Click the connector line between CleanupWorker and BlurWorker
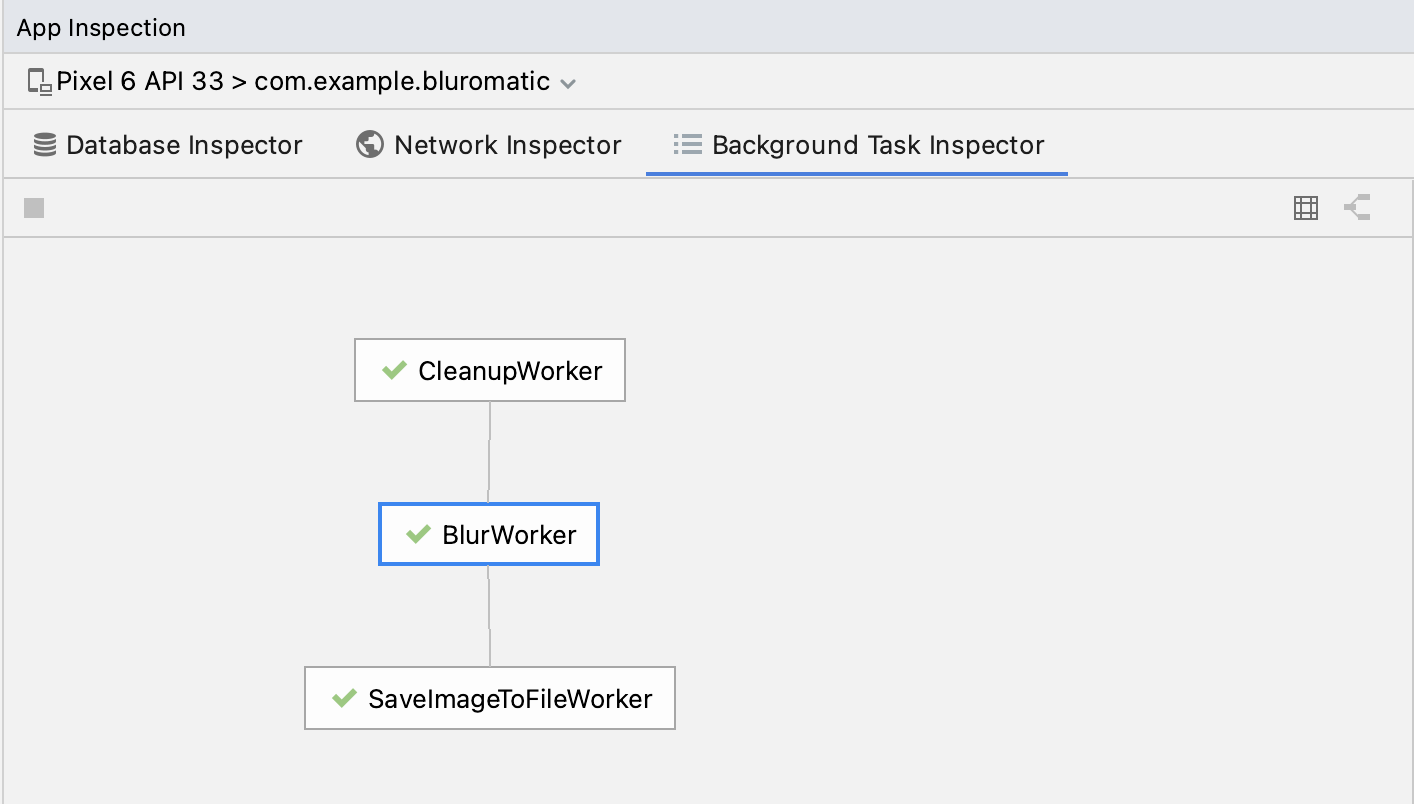This screenshot has height=804, width=1414. [489, 452]
